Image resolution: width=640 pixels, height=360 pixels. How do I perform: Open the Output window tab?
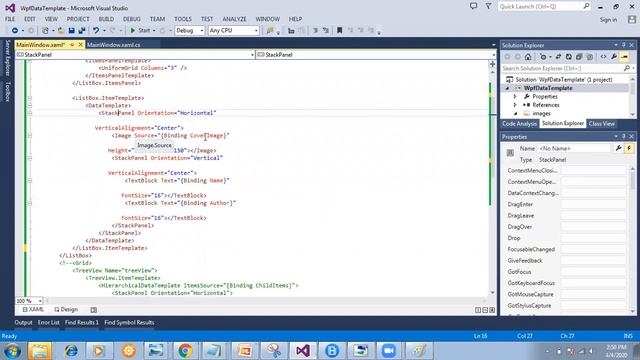point(23,322)
